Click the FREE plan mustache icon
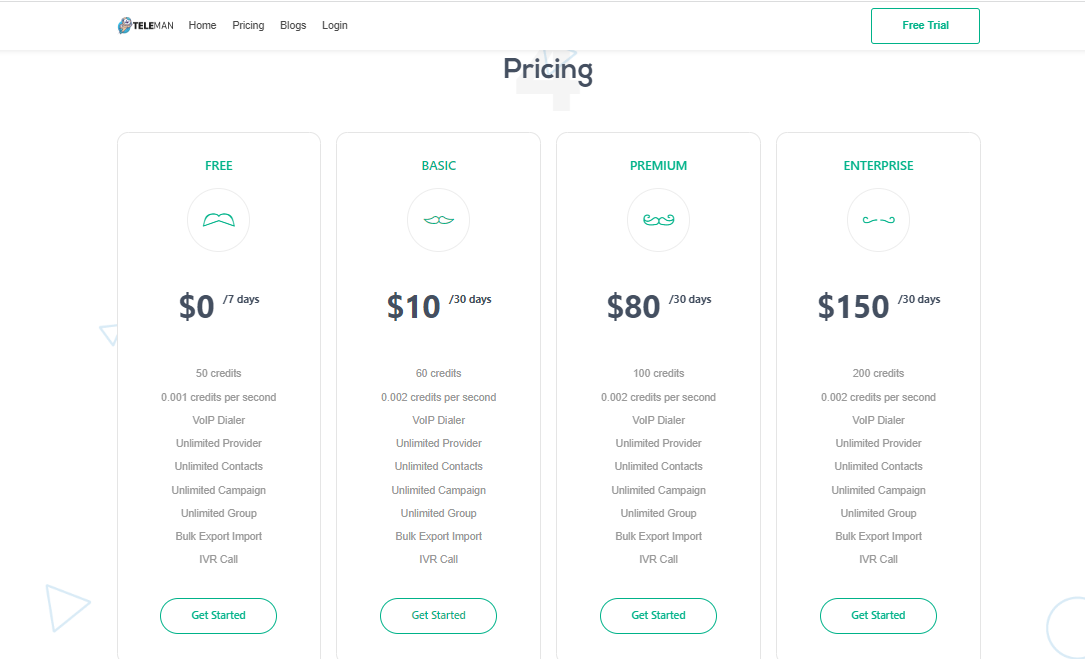Image resolution: width=1085 pixels, height=659 pixels. coord(218,220)
